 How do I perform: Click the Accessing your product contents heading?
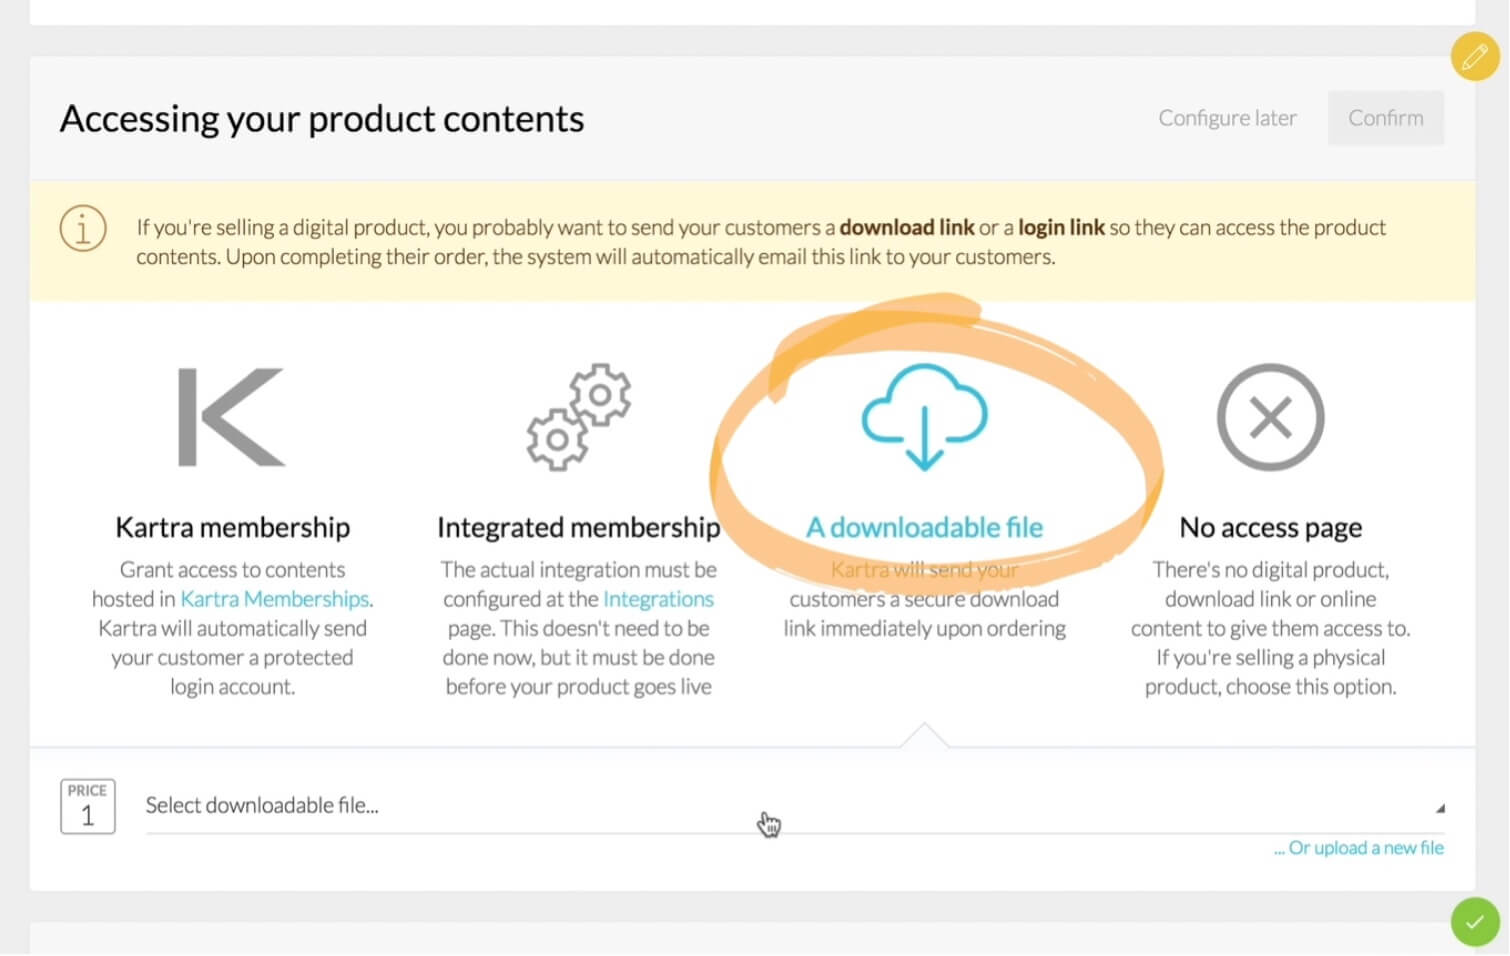coord(322,119)
